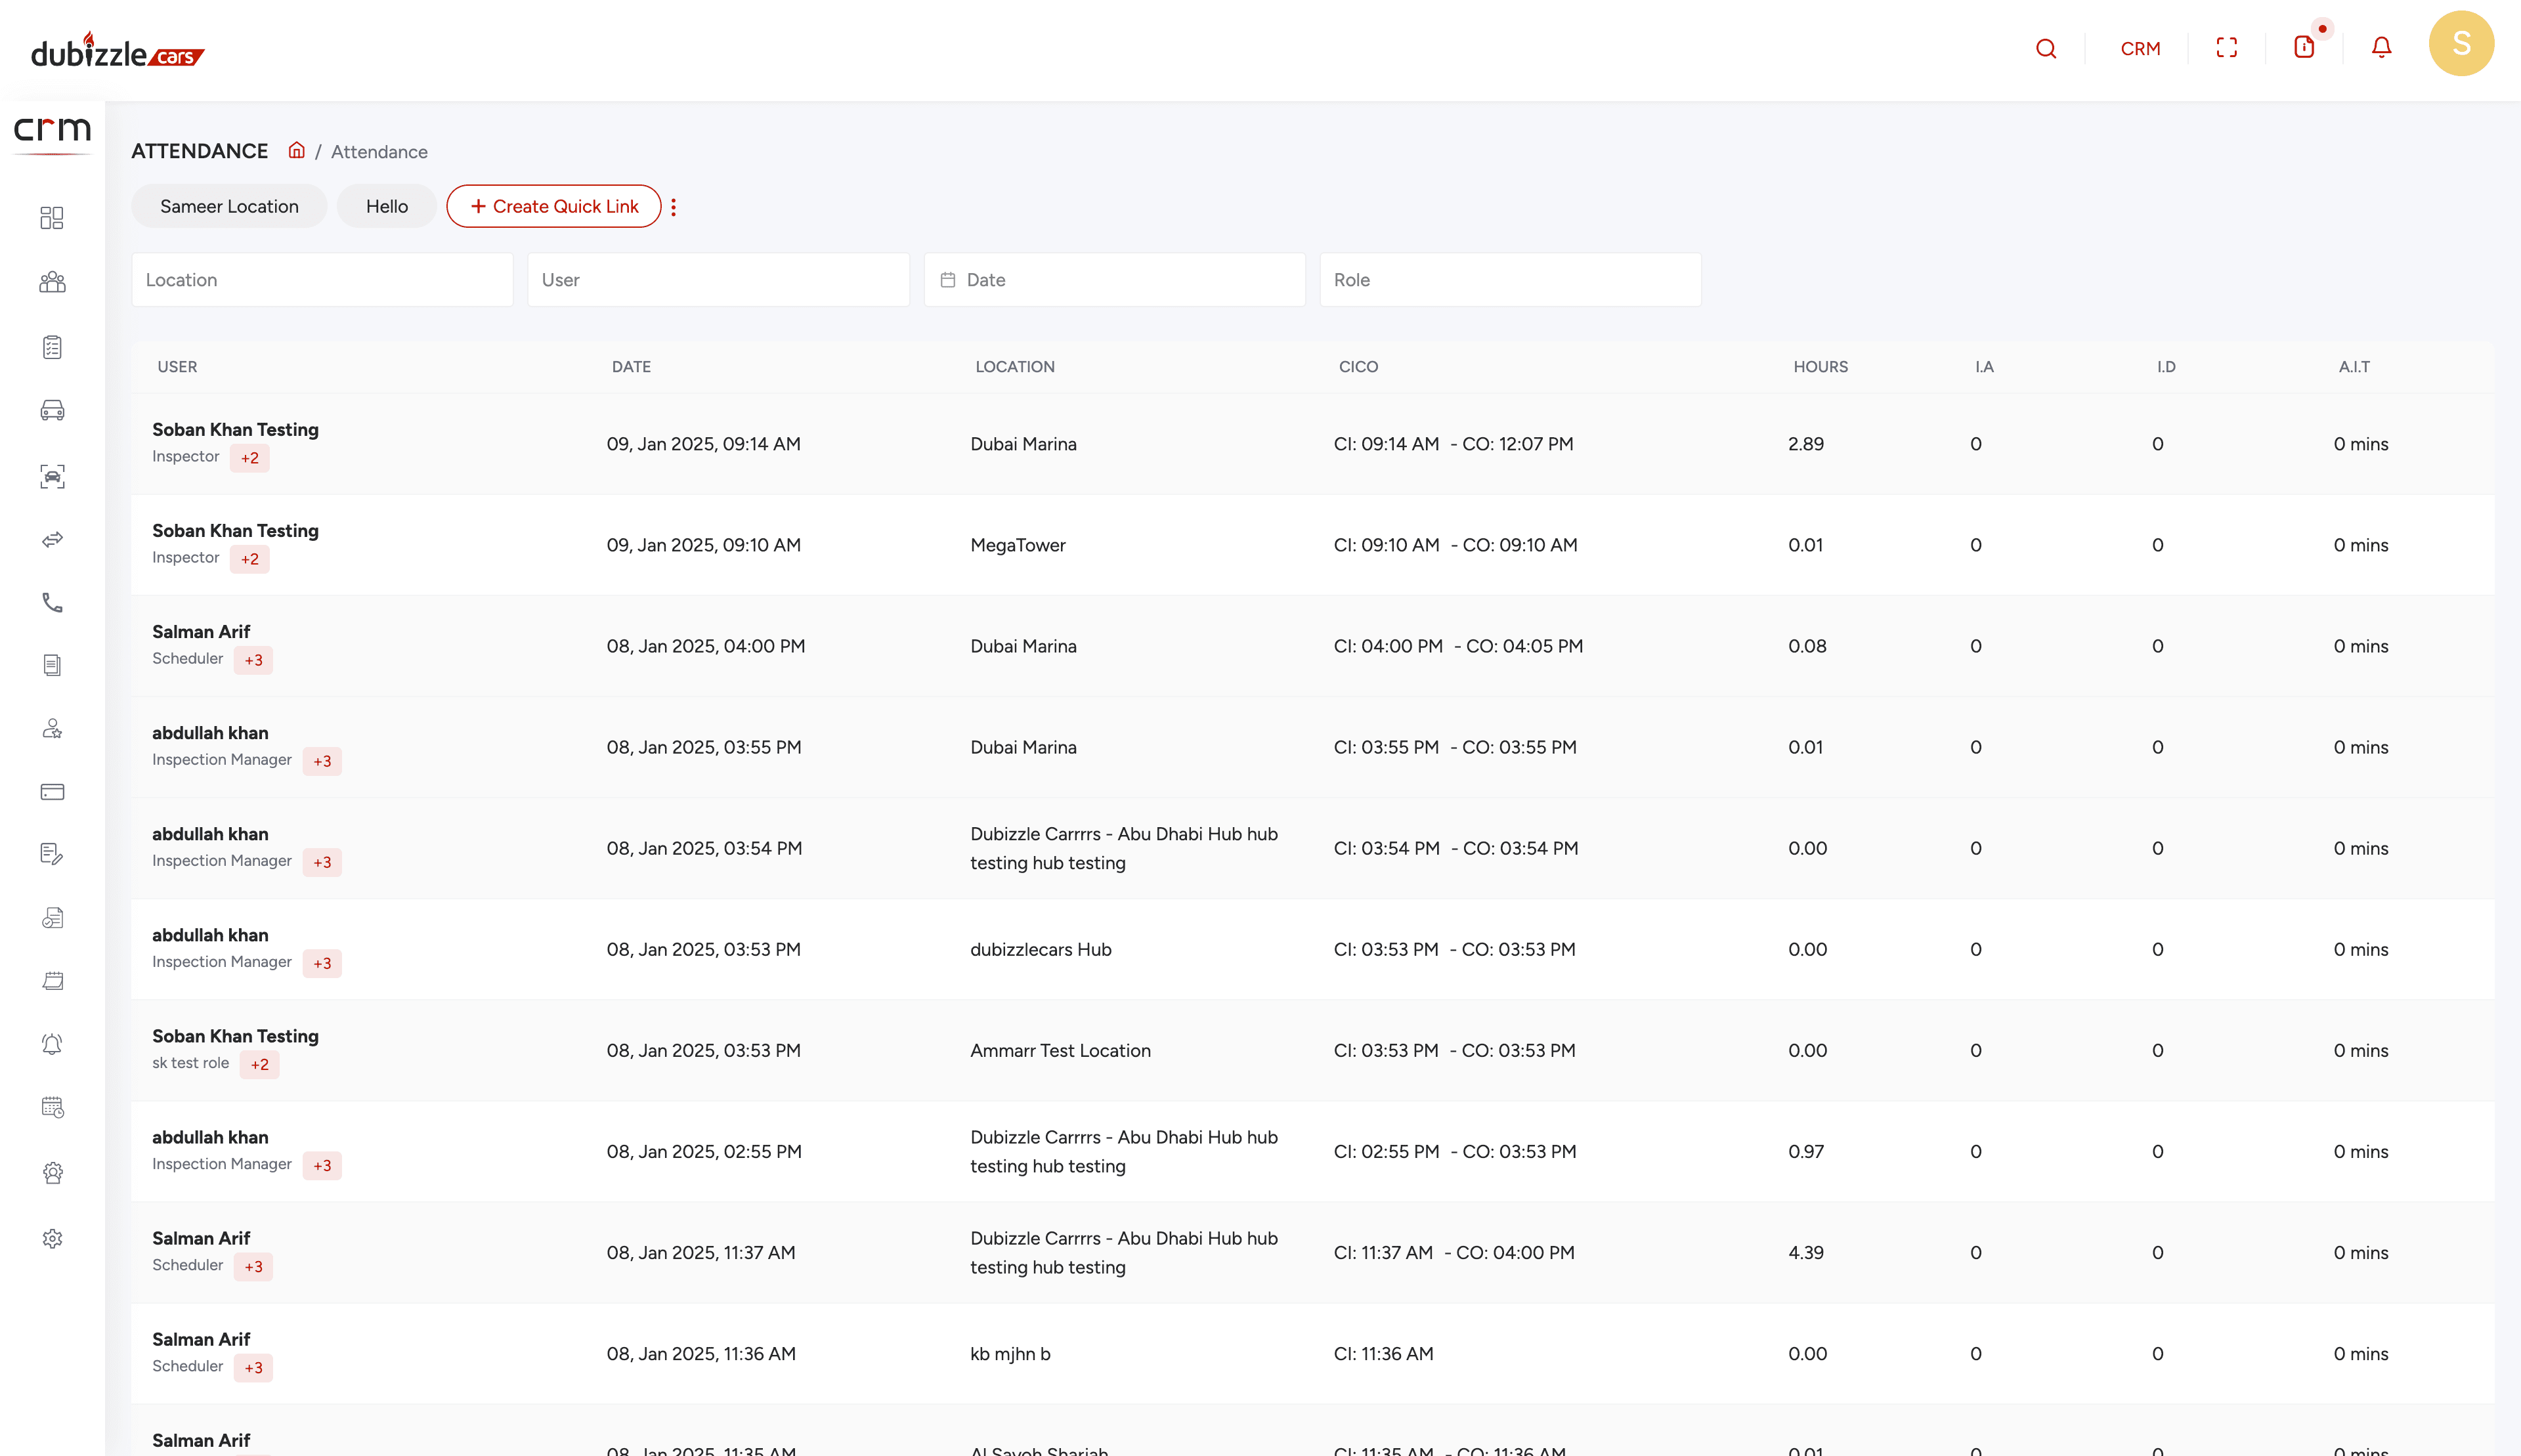The width and height of the screenshot is (2521, 1456).
Task: Open the Location filter dropdown
Action: [x=322, y=280]
